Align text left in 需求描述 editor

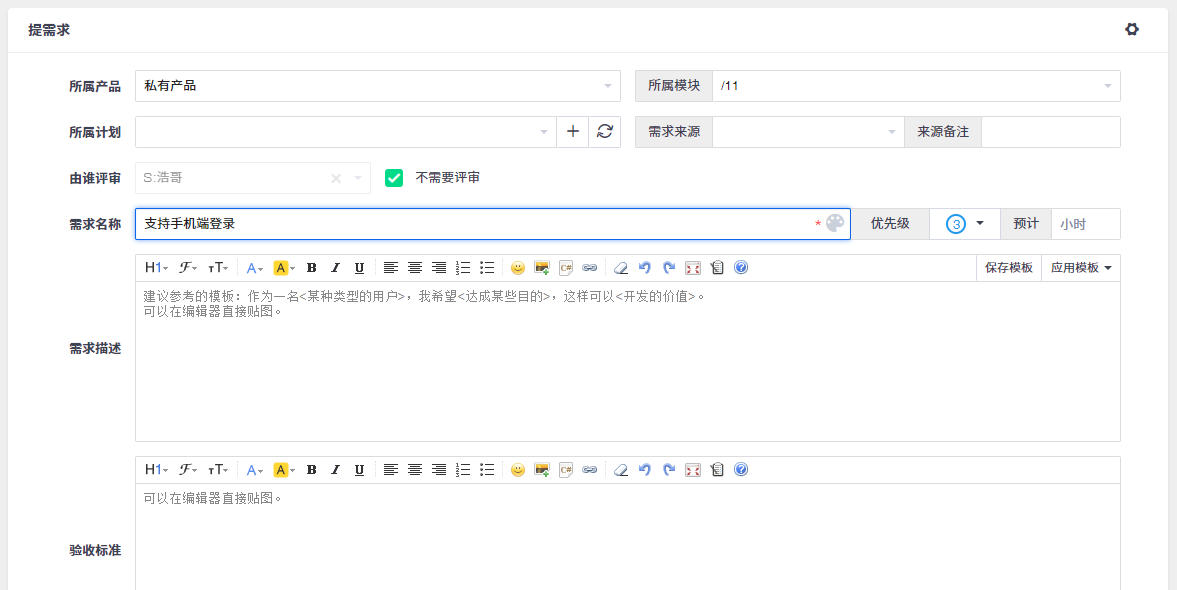391,267
